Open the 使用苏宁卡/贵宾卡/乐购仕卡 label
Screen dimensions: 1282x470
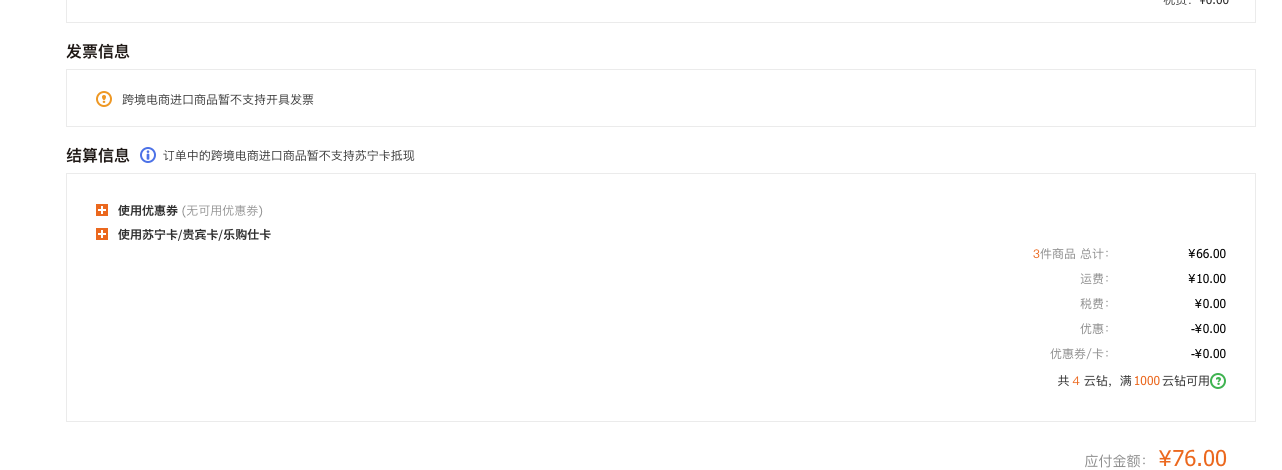[x=194, y=235]
